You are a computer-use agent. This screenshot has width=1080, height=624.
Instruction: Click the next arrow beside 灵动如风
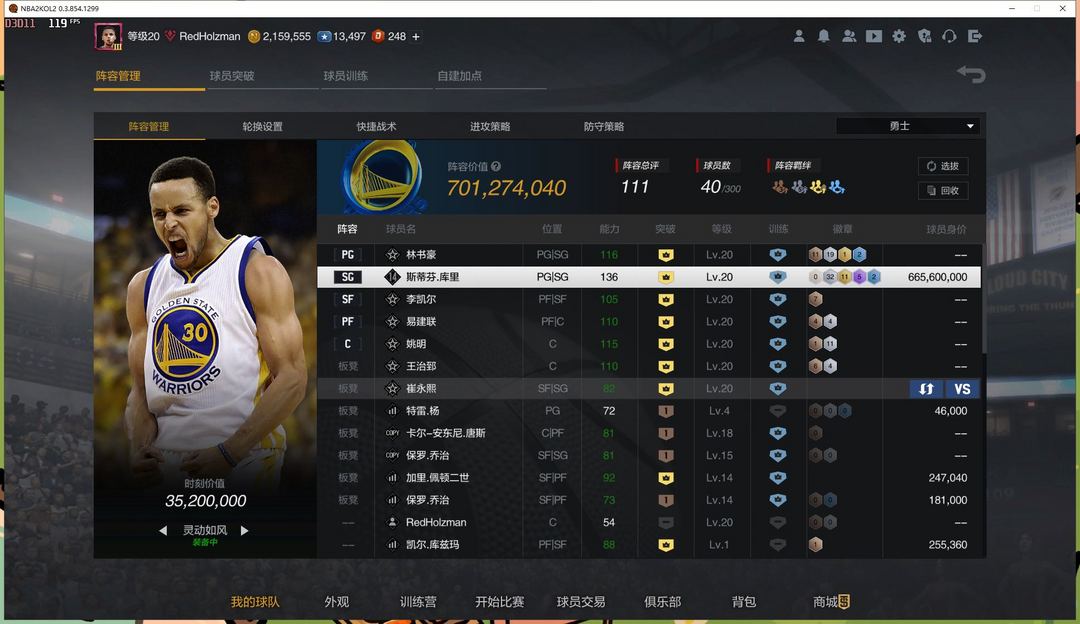[245, 530]
